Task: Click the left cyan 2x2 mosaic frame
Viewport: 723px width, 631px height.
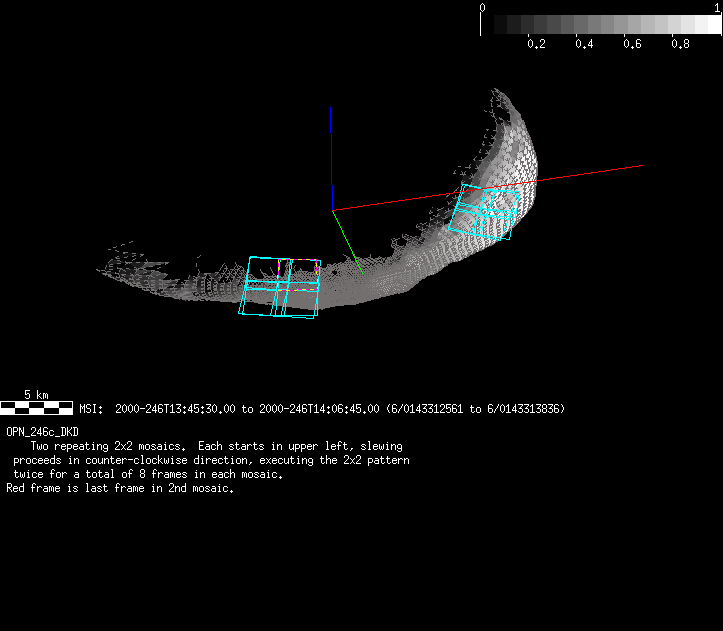Action: 280,287
